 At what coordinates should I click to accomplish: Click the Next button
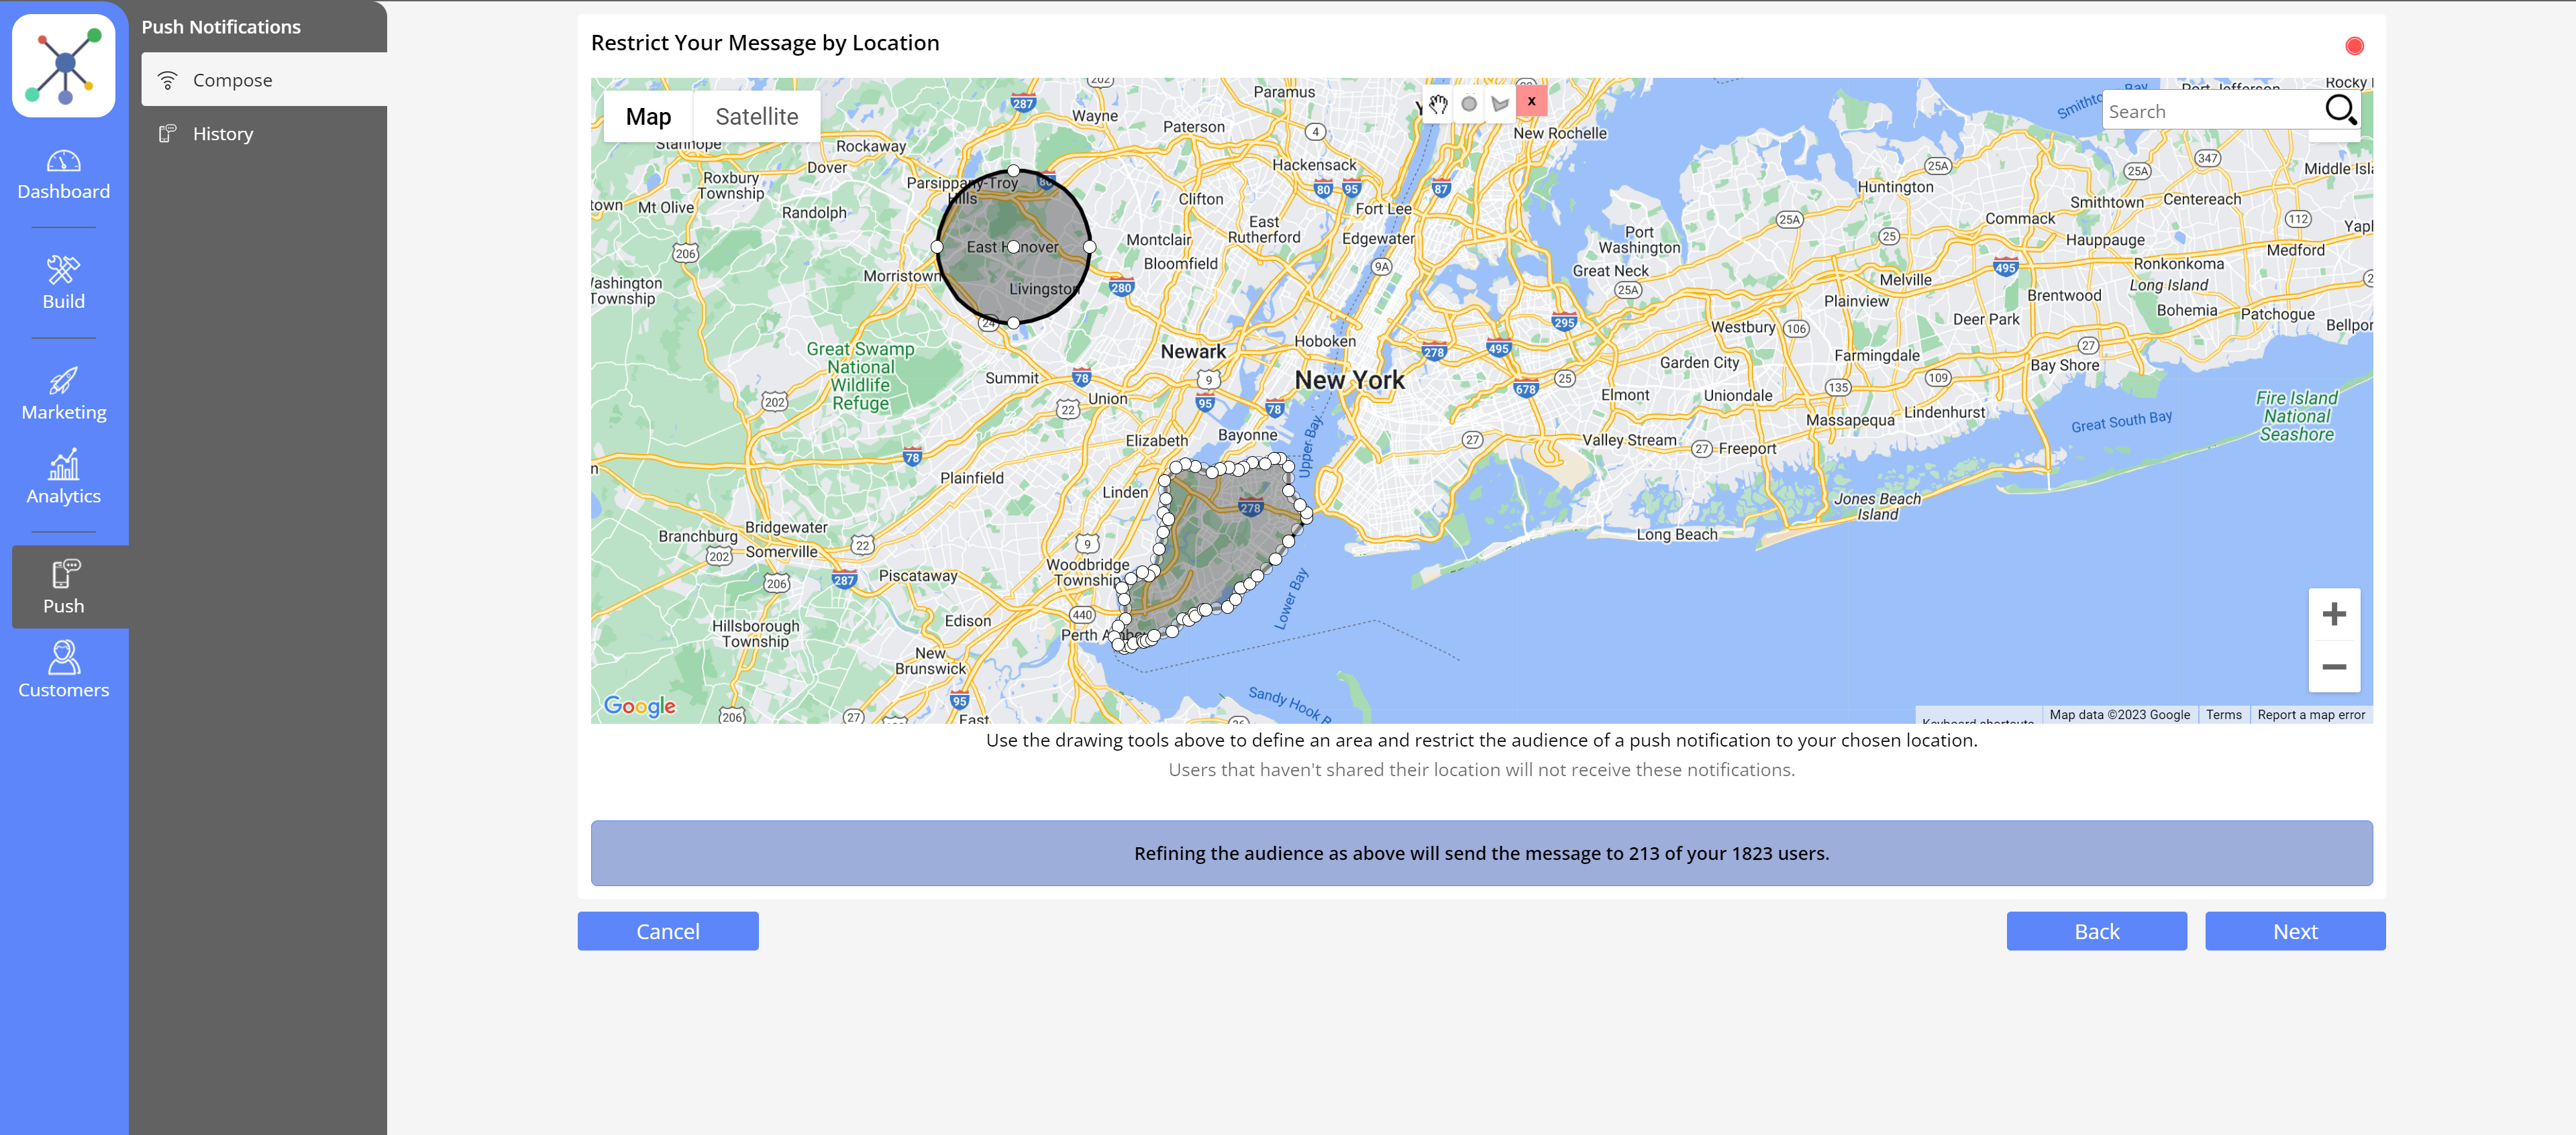[x=2295, y=931]
